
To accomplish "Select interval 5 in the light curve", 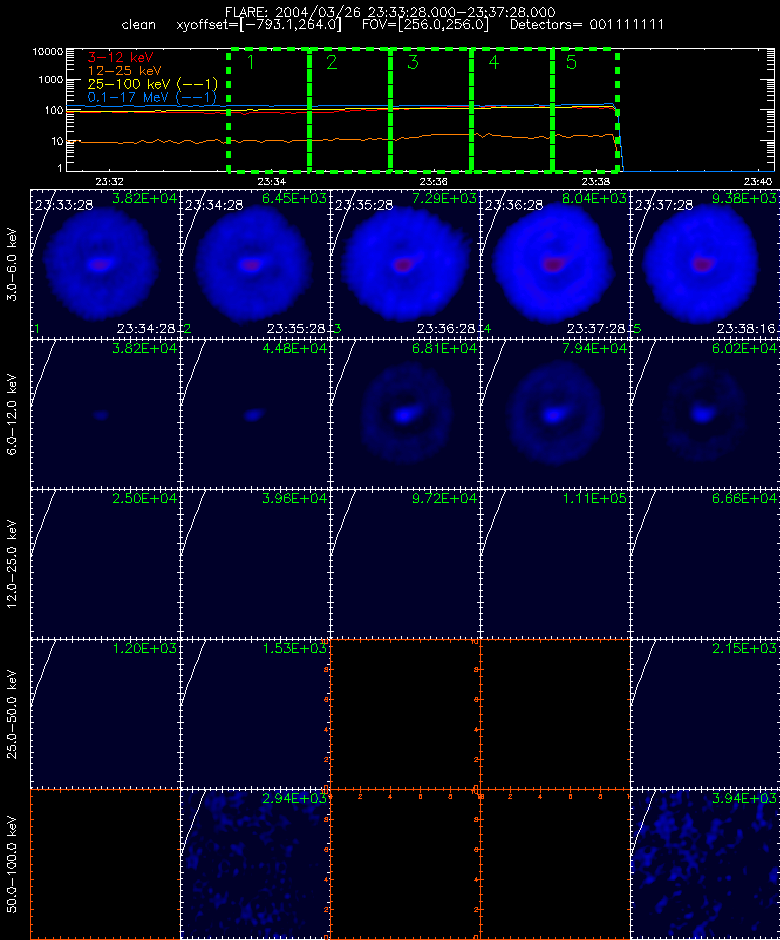I will (x=585, y=110).
